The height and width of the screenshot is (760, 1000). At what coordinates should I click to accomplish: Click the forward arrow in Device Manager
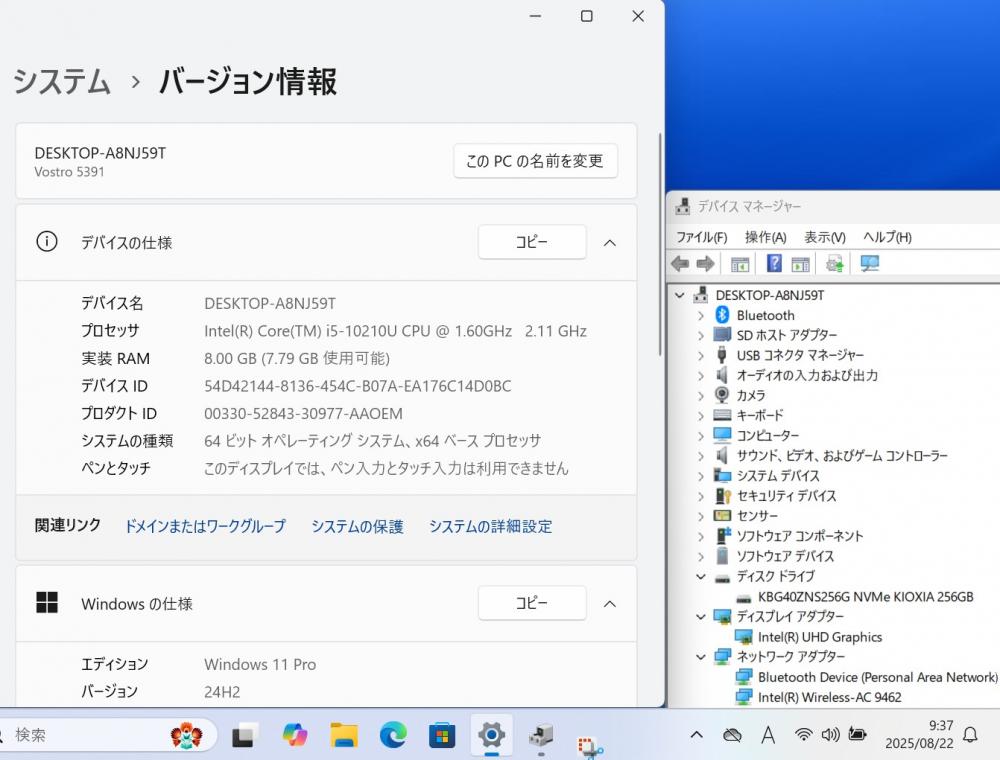point(705,263)
